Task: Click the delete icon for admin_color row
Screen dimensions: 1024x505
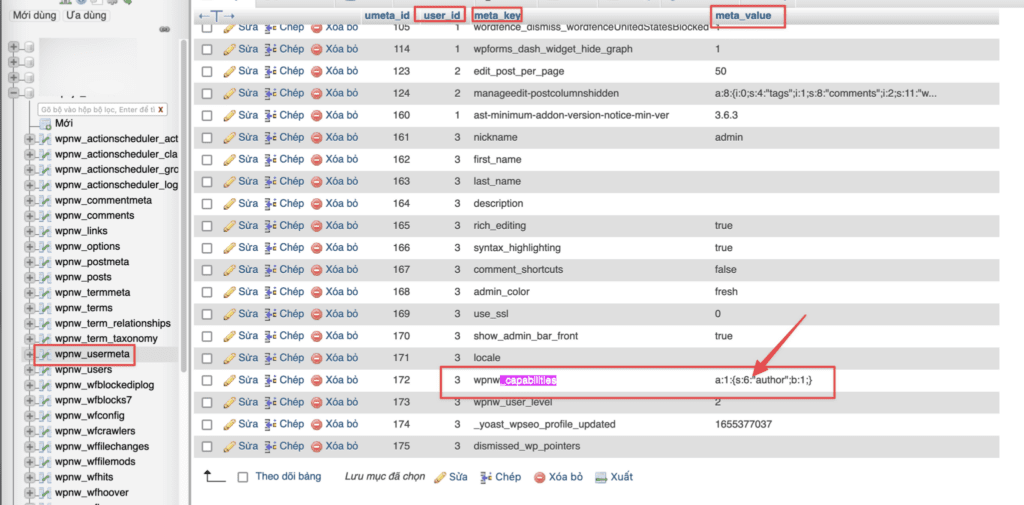Action: tap(317, 292)
